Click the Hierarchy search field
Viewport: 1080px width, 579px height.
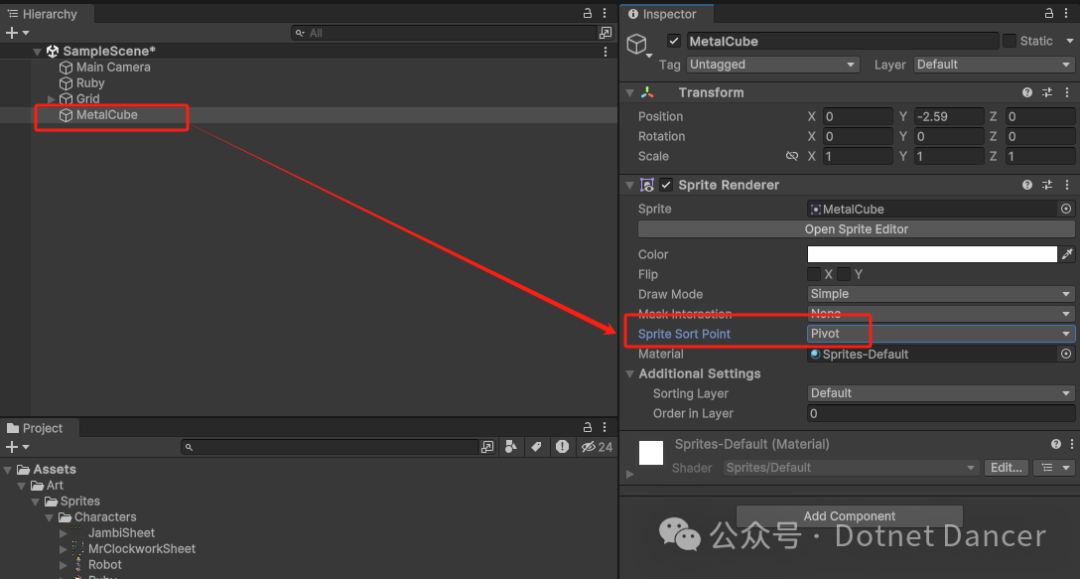[444, 32]
